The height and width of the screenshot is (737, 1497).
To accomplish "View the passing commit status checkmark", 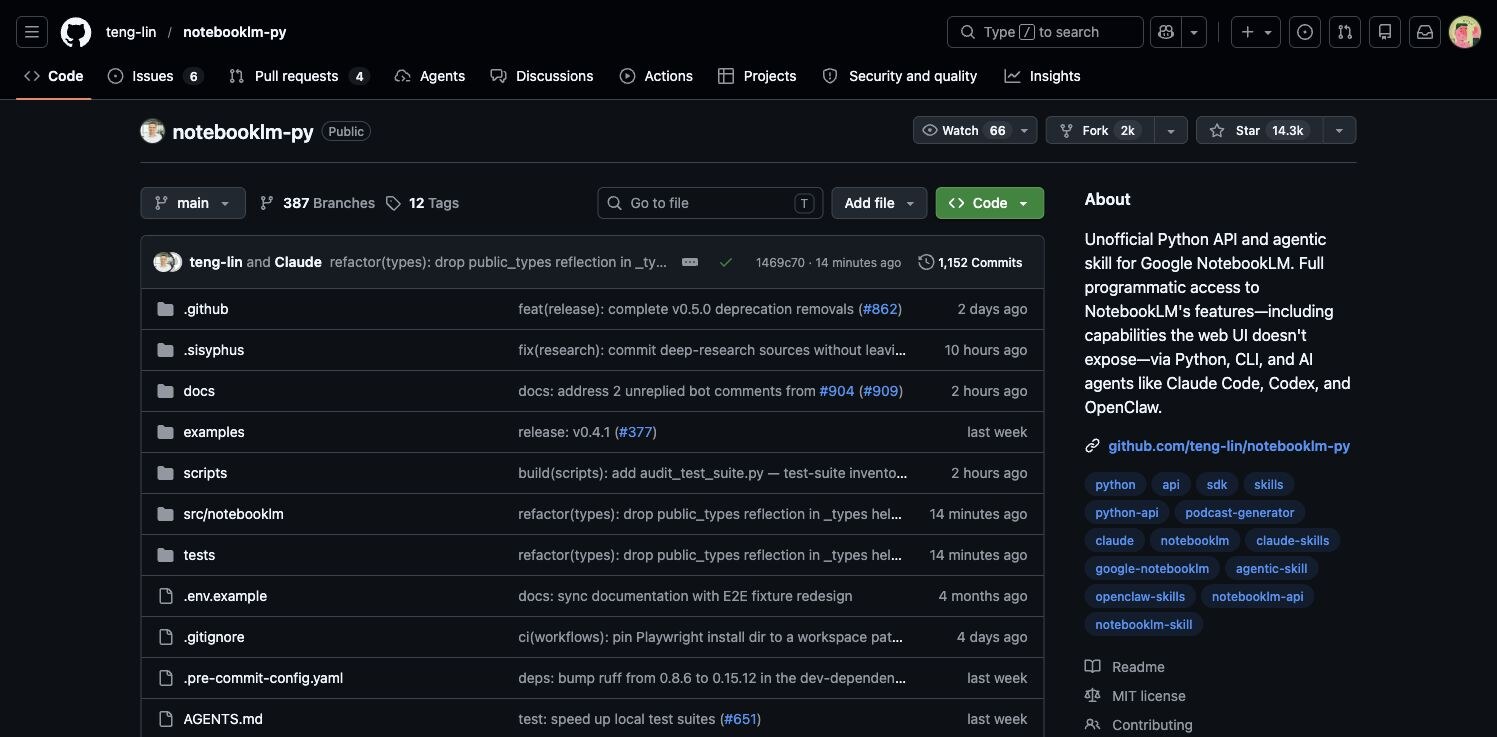I will [726, 262].
